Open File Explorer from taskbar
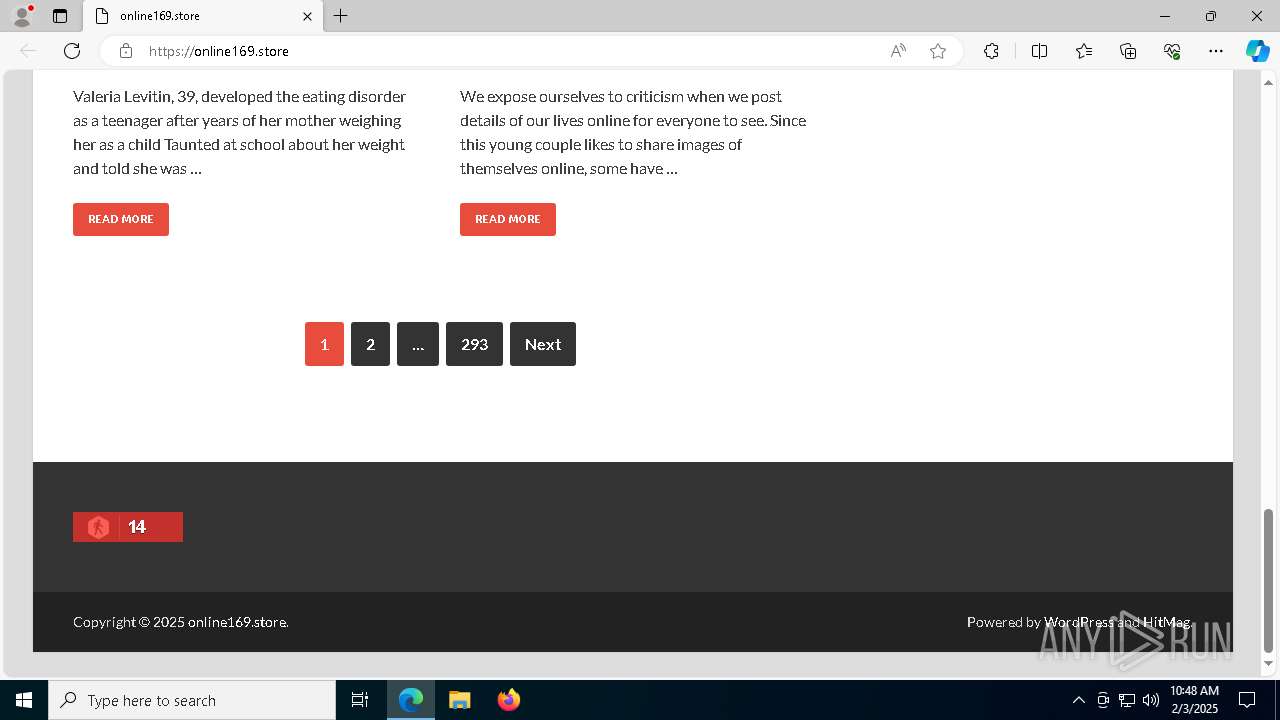 click(x=460, y=700)
